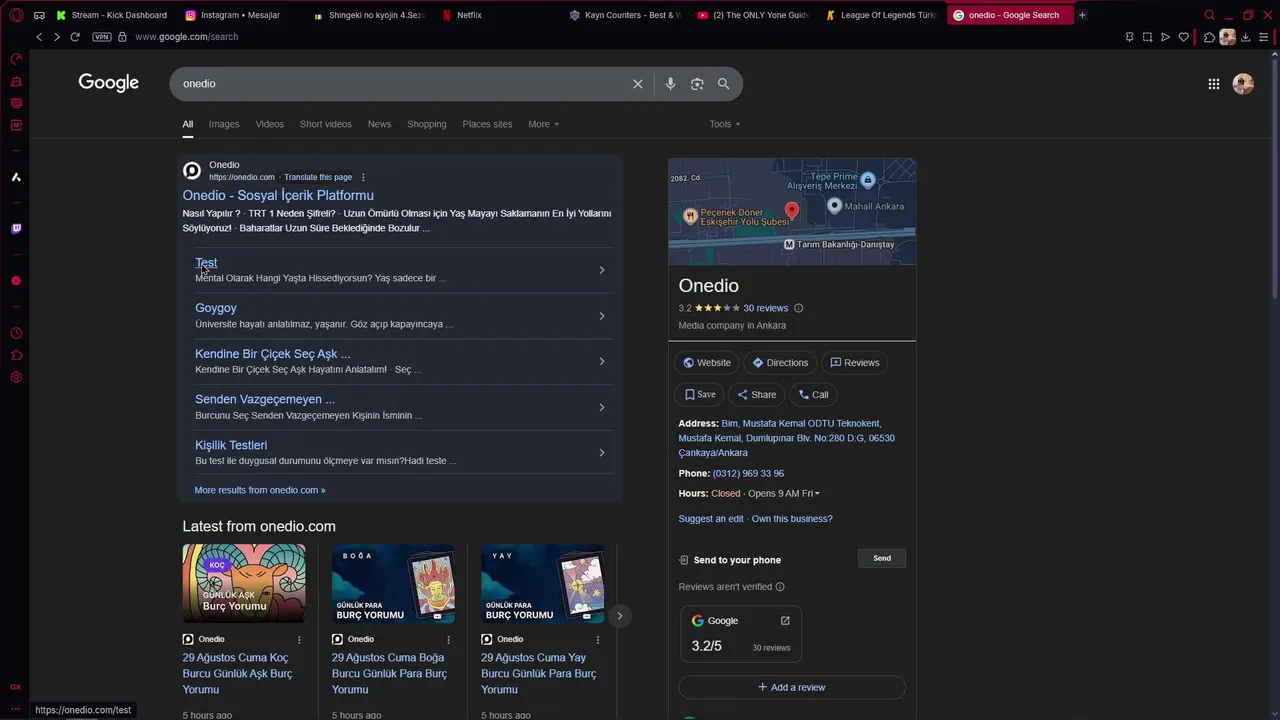The width and height of the screenshot is (1280, 720).
Task: Open Easy Setup sliders icon
Action: 1264,37
